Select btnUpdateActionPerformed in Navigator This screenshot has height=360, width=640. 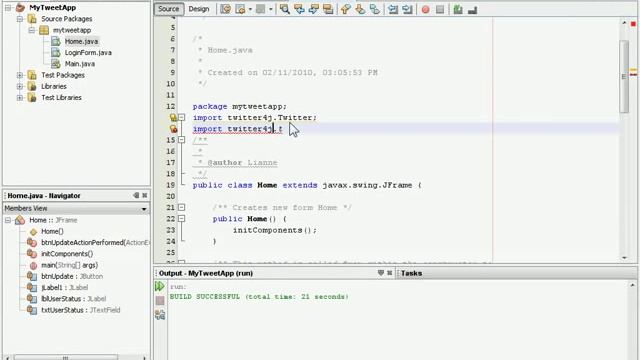[95, 242]
